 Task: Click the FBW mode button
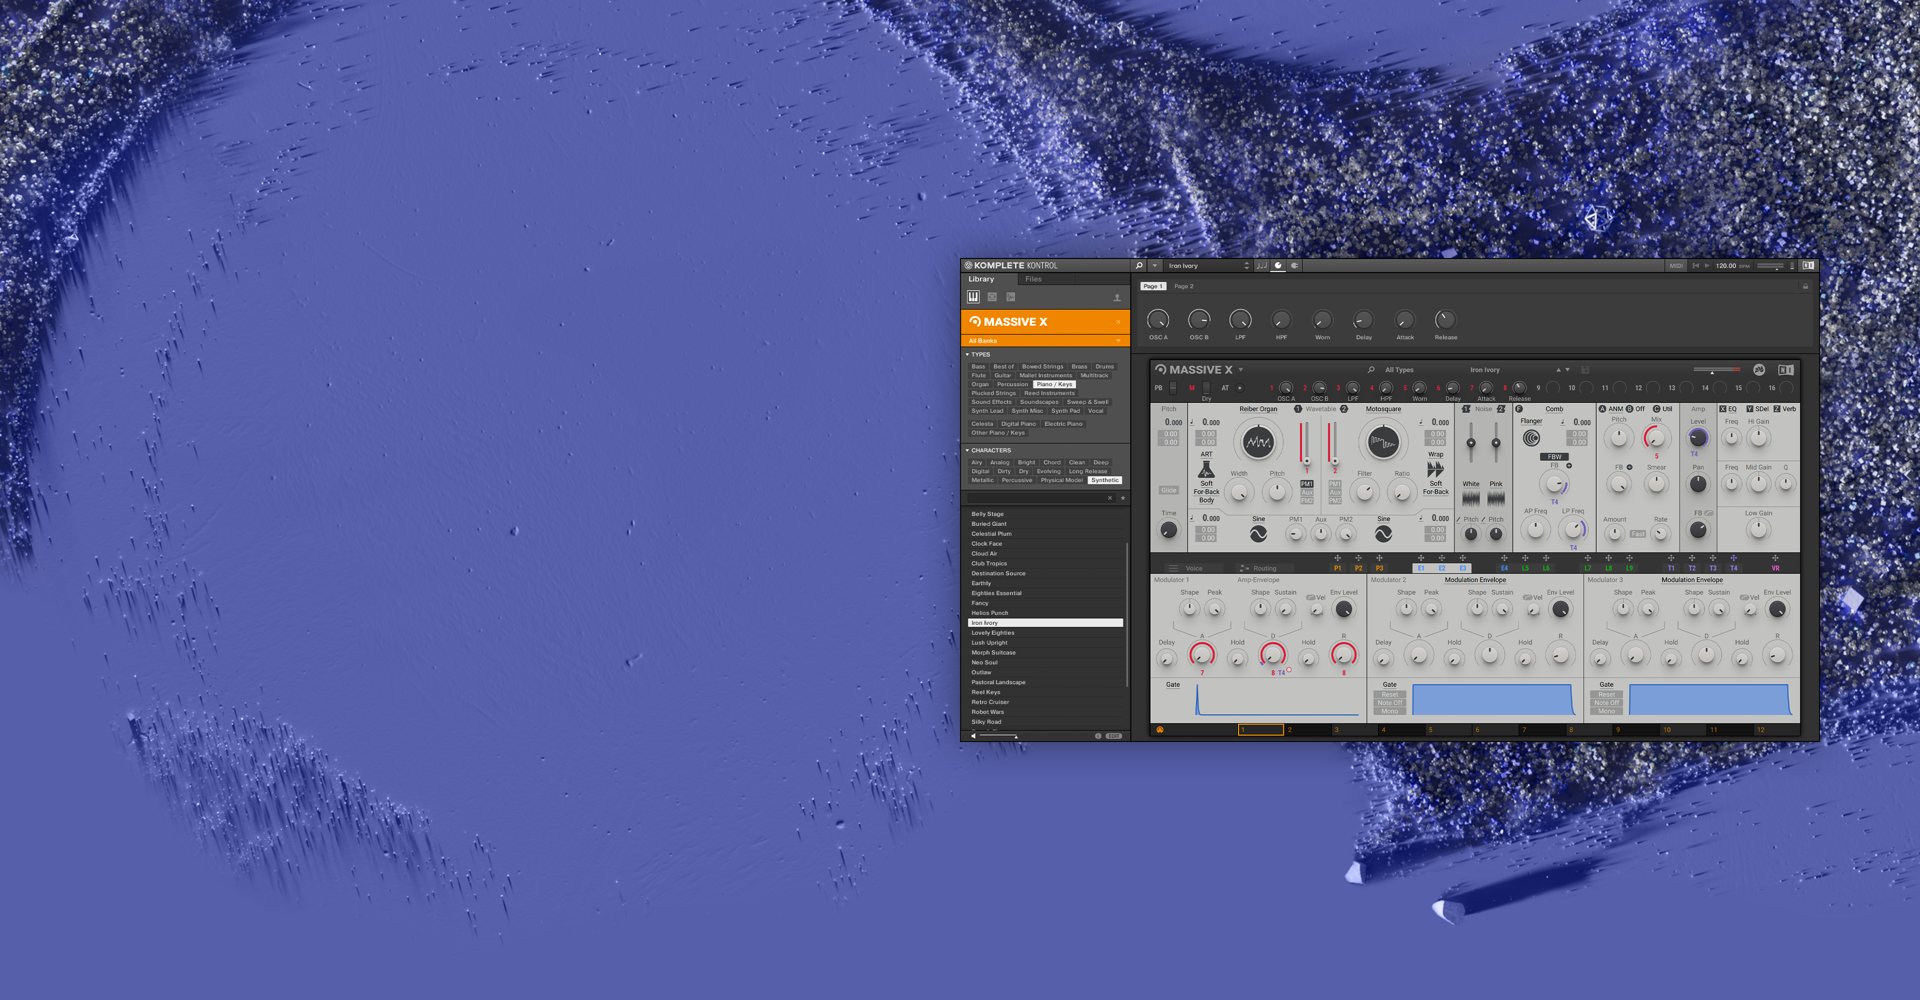[1554, 457]
